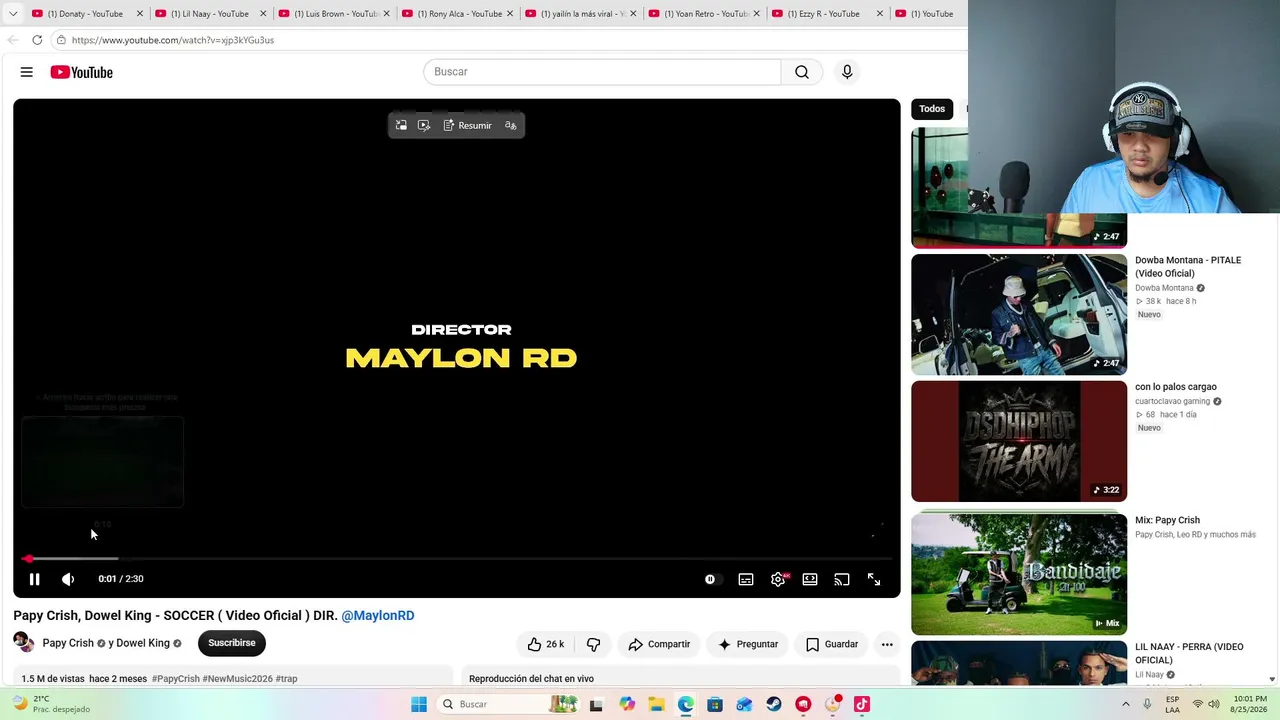This screenshot has height=720, width=1280.
Task: Open Steam from the taskbar
Action: (774, 704)
